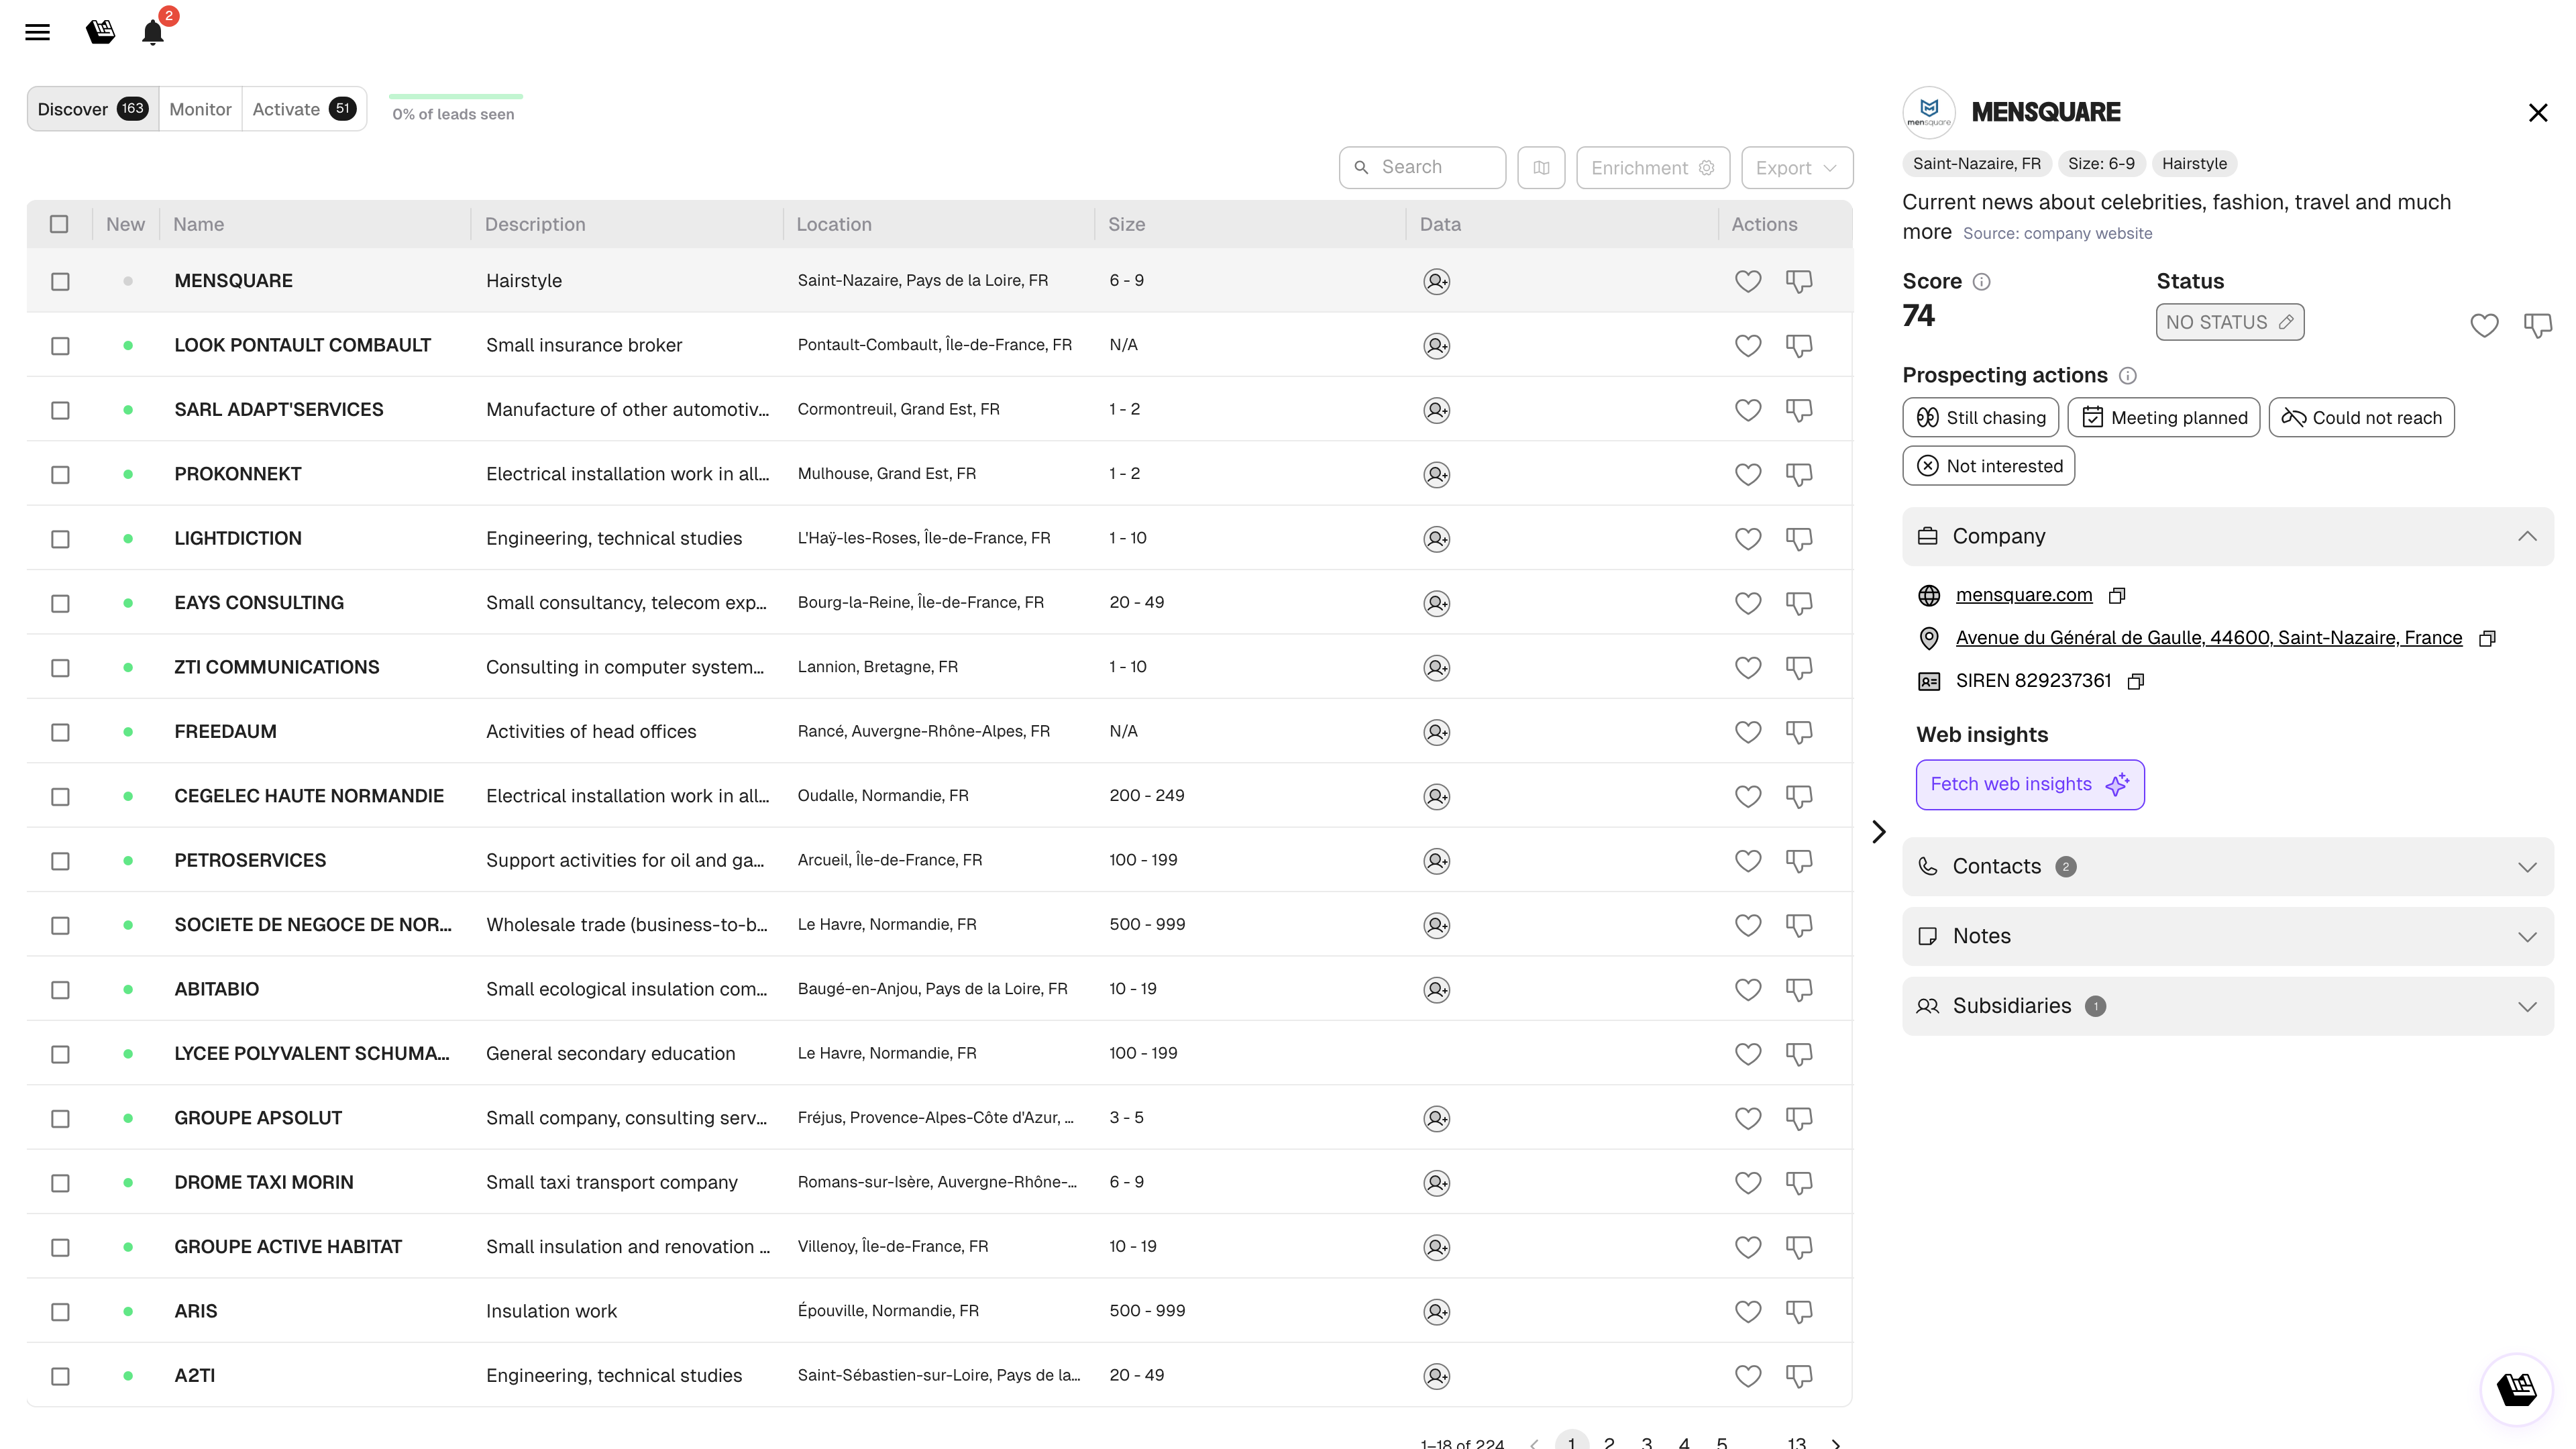2576x1449 pixels.
Task: Toggle the map view icon
Action: (1540, 168)
